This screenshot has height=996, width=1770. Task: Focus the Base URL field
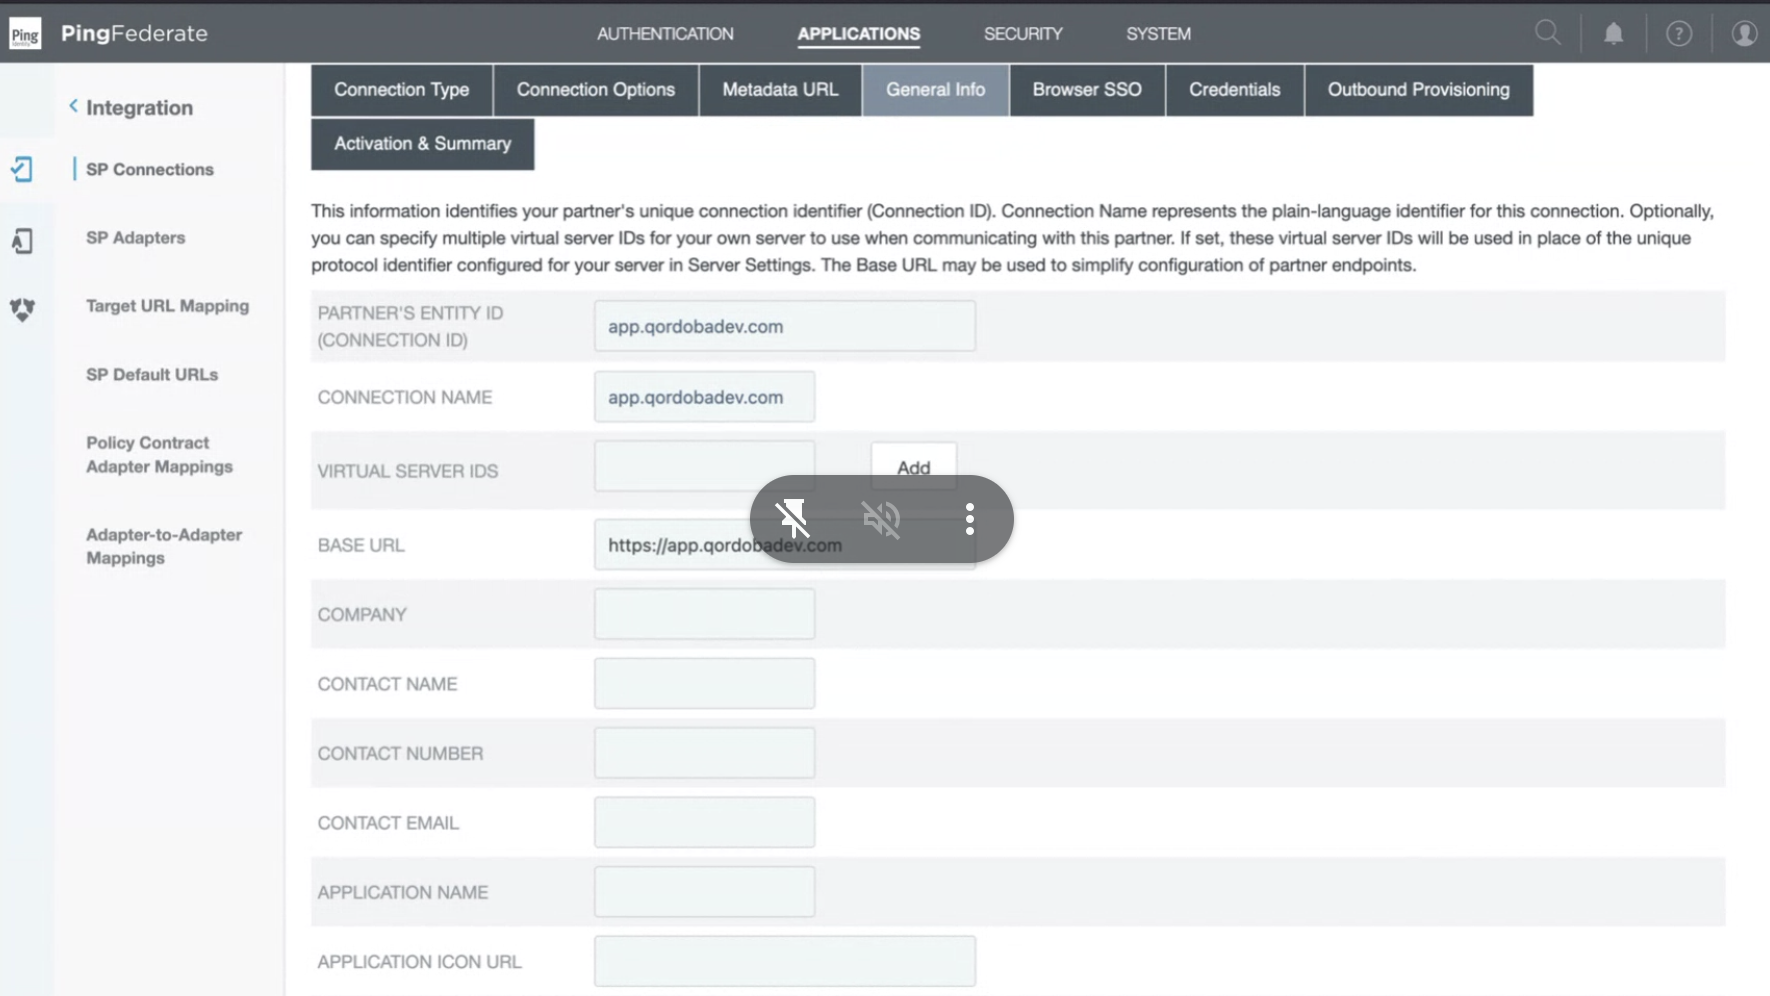785,545
